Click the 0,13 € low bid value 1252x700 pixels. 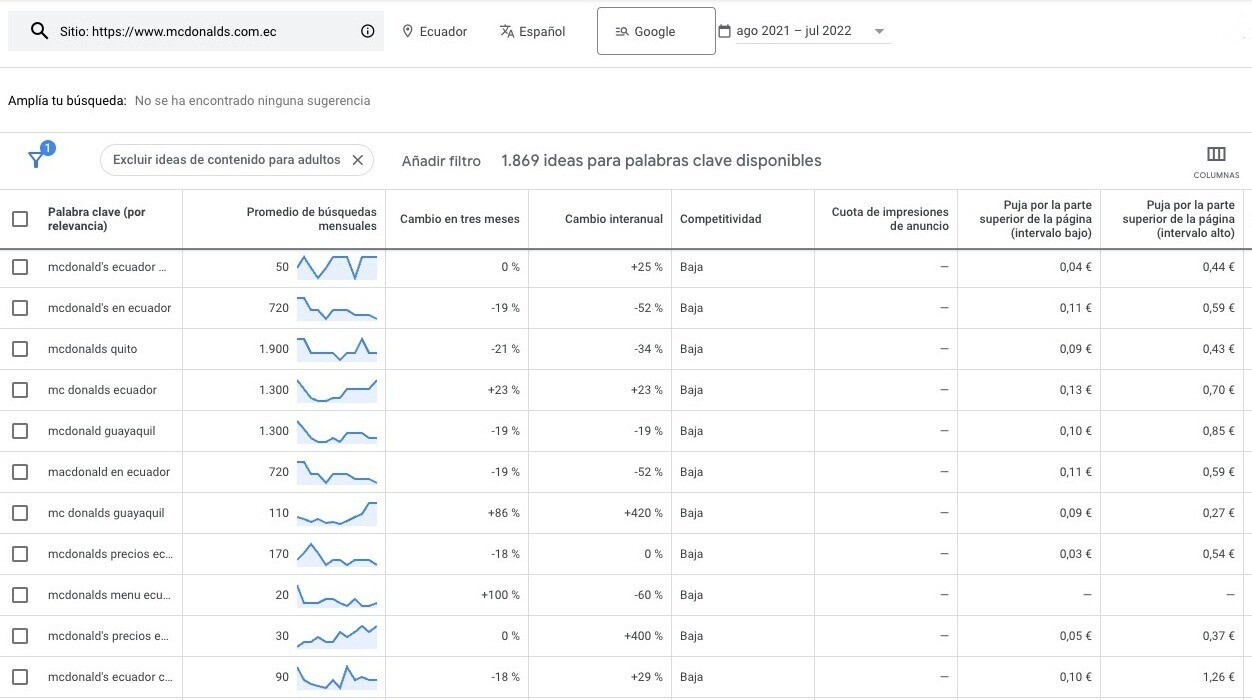point(1076,390)
